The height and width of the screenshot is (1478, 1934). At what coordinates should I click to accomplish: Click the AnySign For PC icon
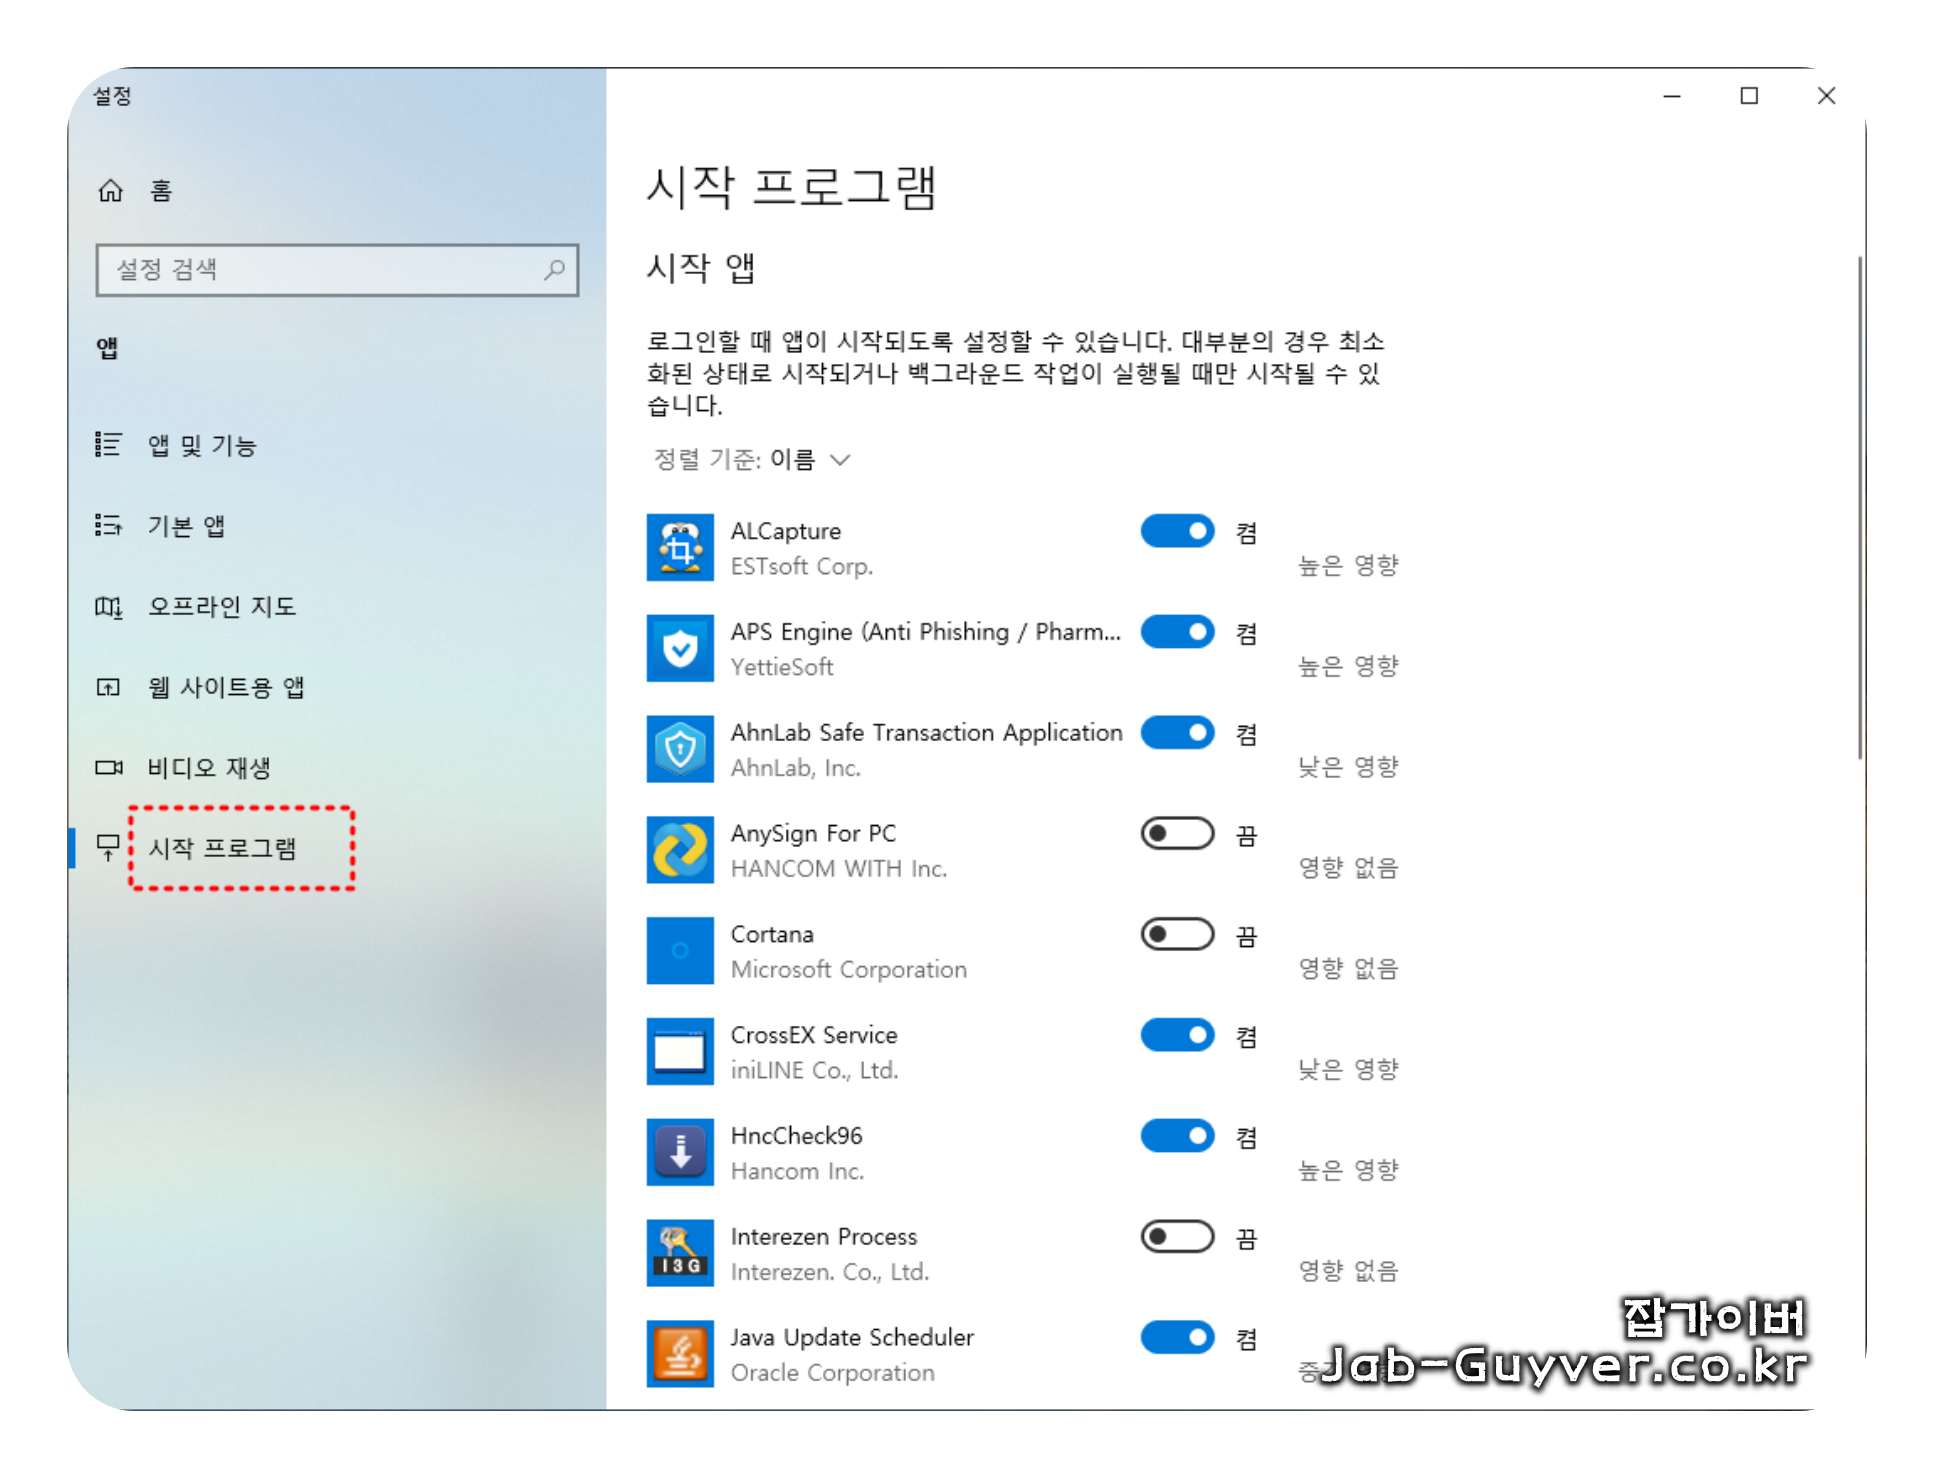pyautogui.click(x=680, y=849)
